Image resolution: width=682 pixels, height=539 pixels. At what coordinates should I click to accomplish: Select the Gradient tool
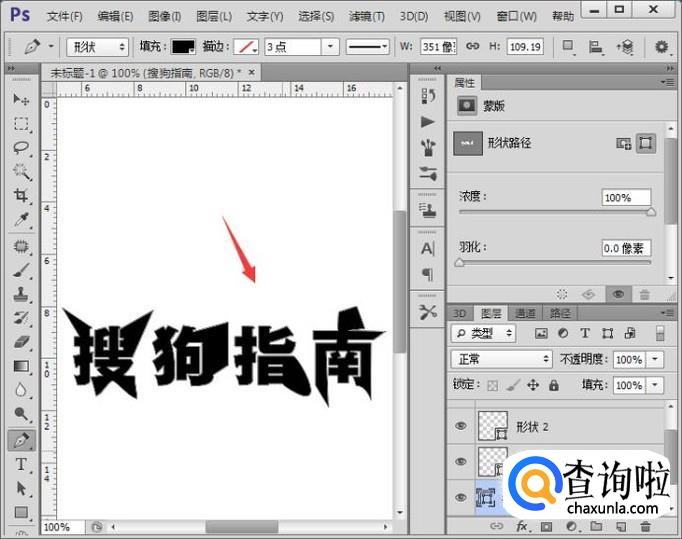[21, 366]
